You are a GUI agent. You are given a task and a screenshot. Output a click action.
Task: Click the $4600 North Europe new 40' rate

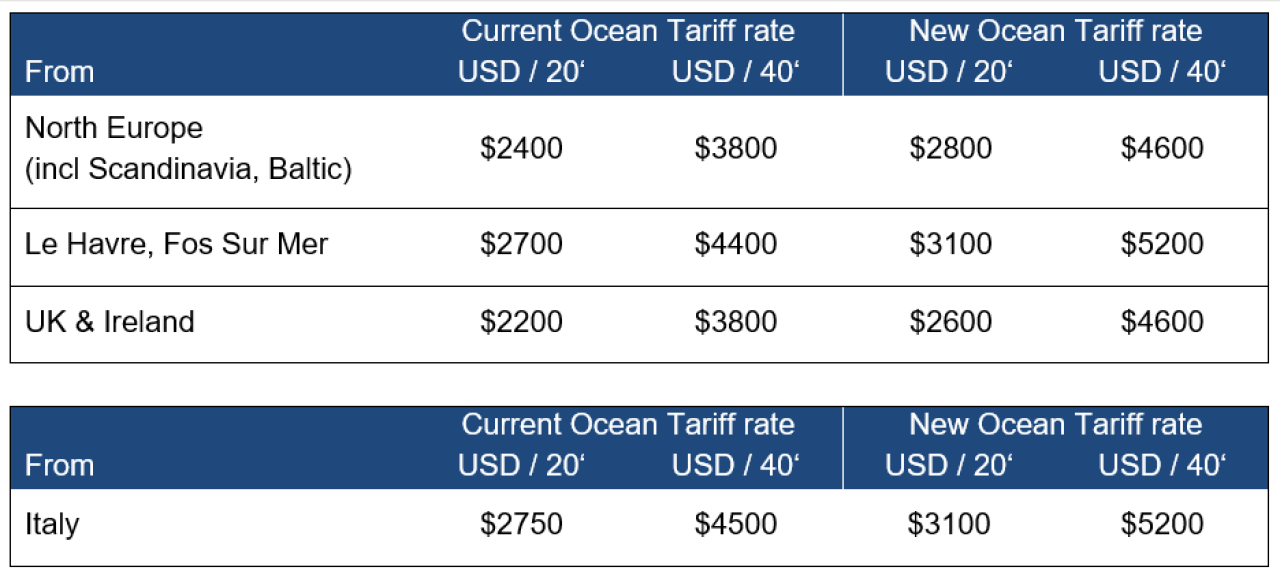pyautogui.click(x=1162, y=149)
